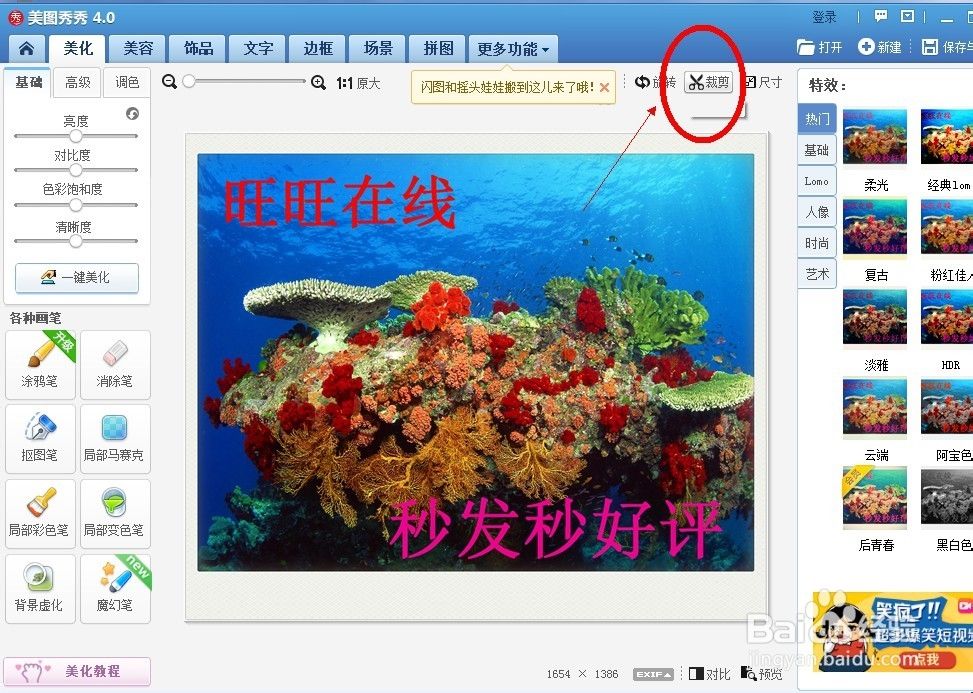The width and height of the screenshot is (973, 693).
Task: Switch to 热门 effects category
Action: coord(816,118)
